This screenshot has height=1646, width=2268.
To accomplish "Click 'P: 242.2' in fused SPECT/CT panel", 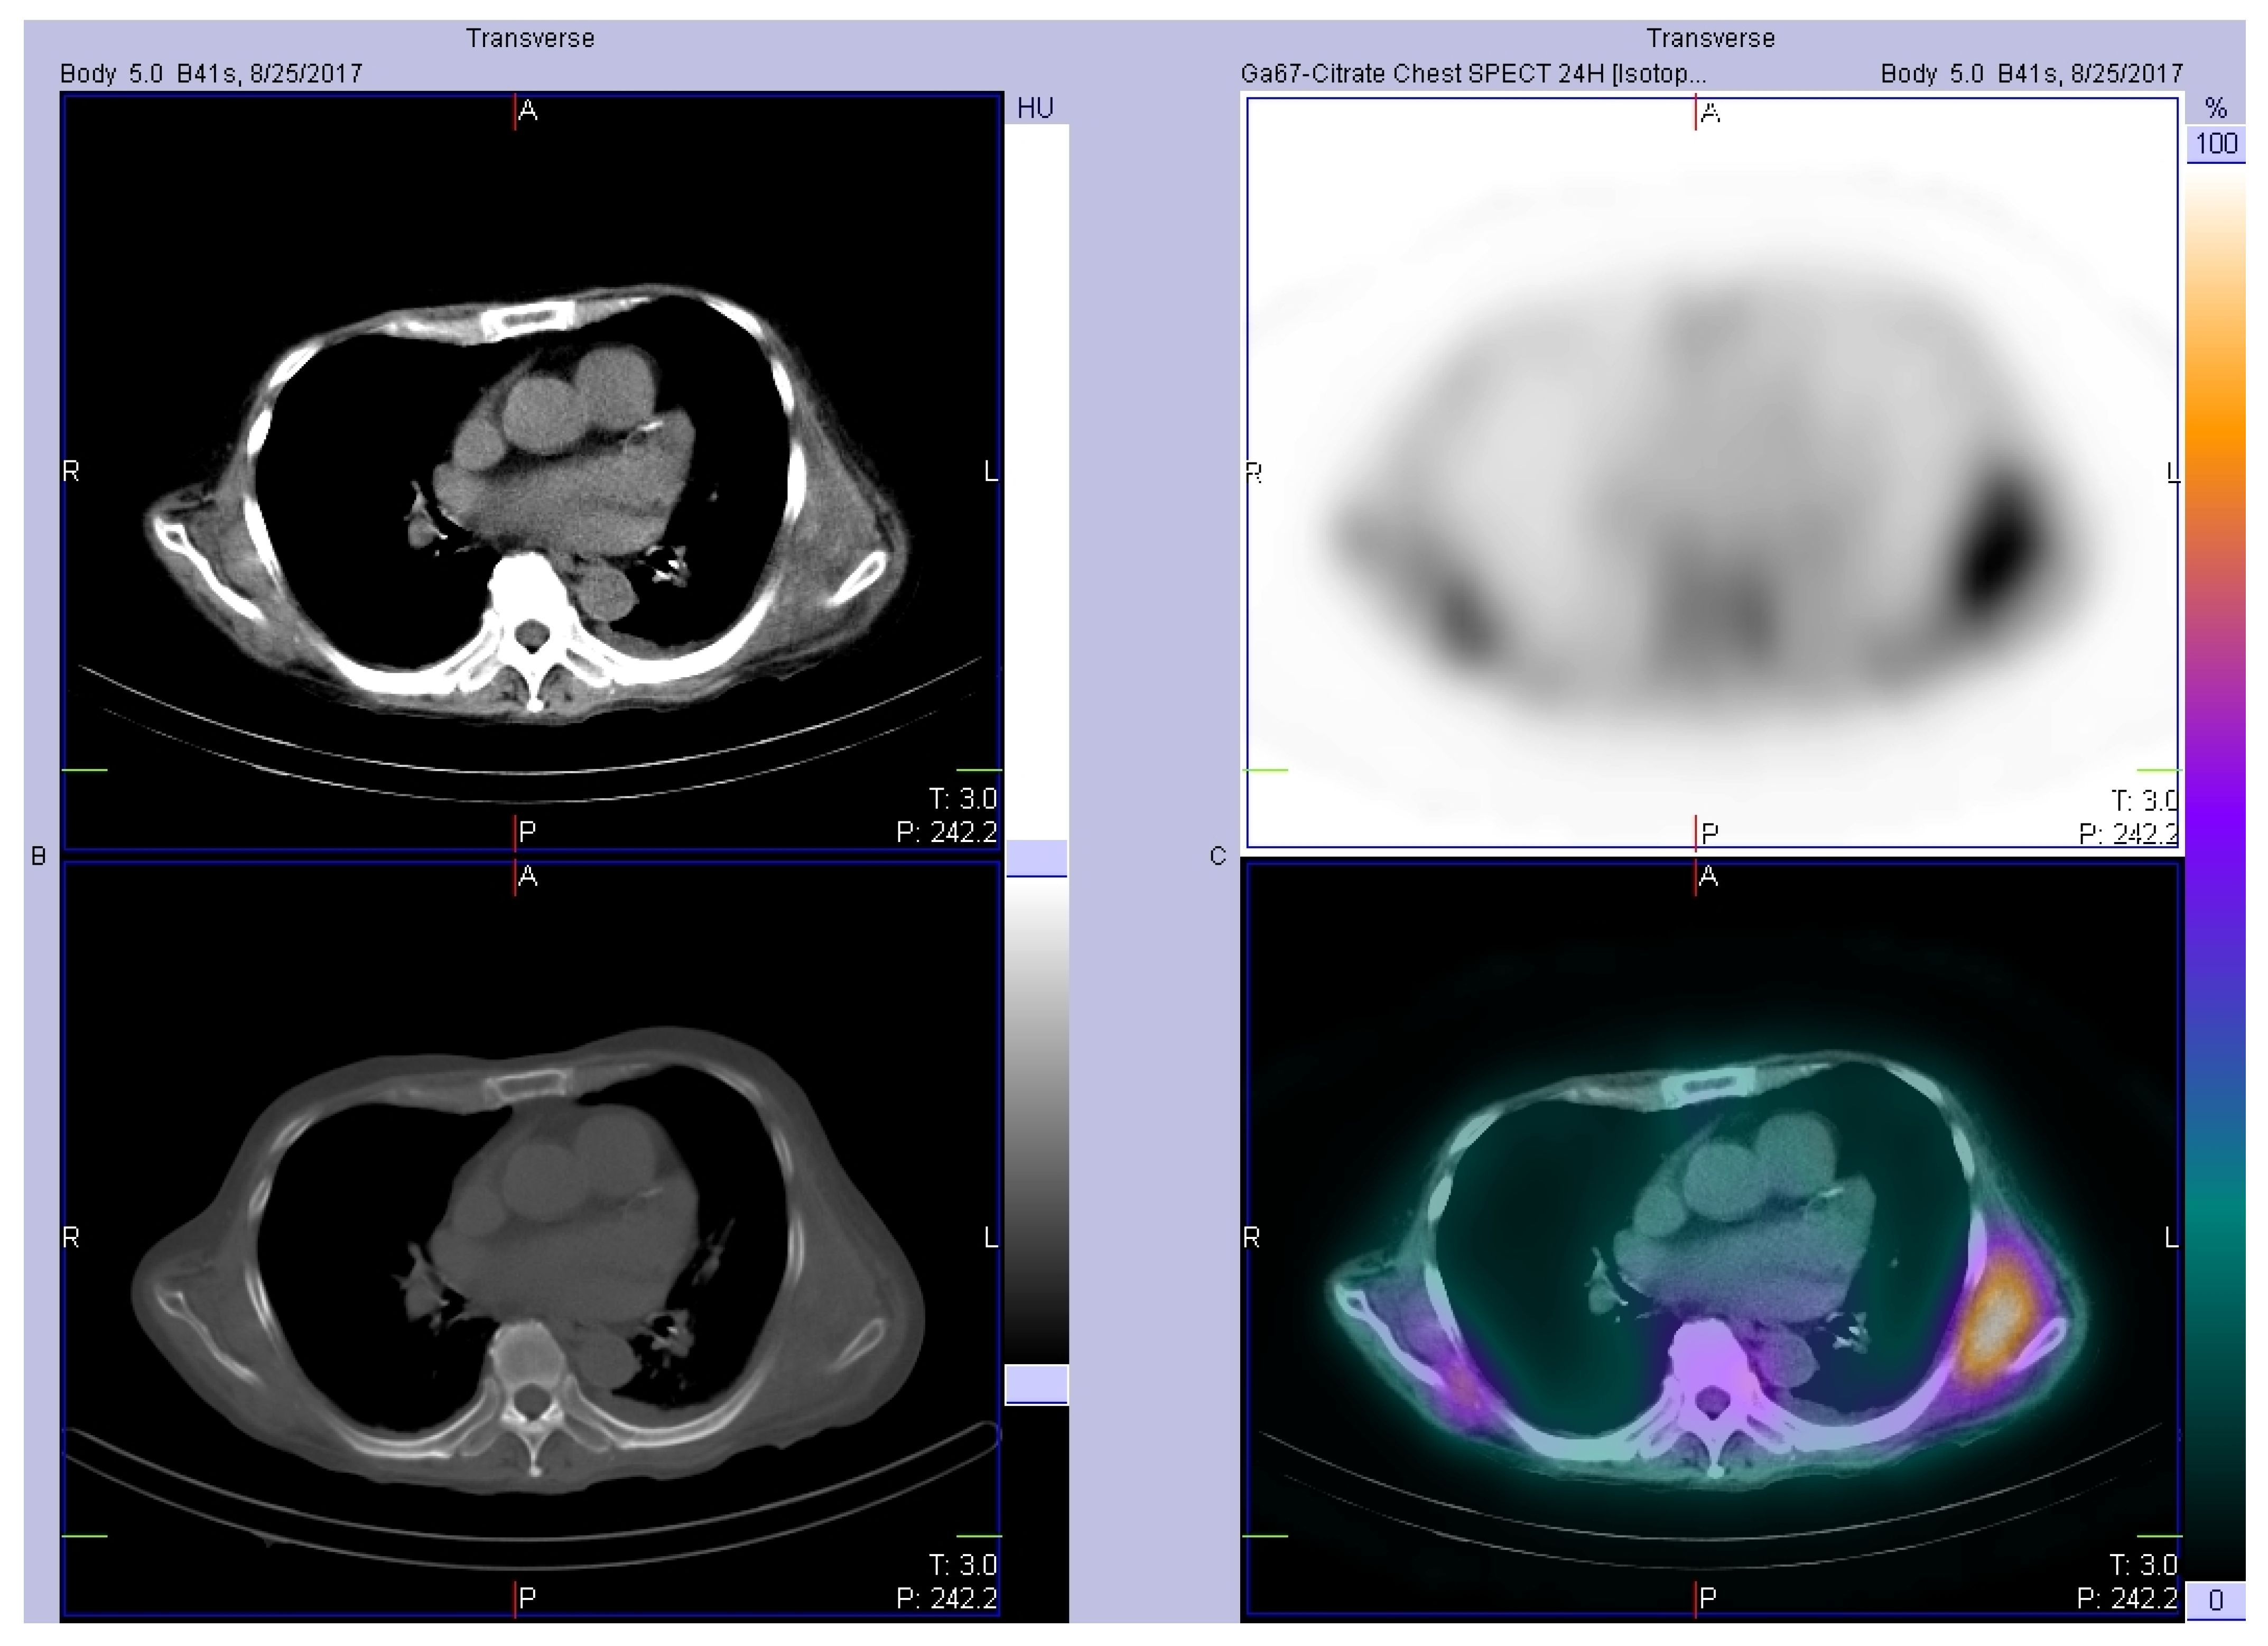I will tap(2127, 1598).
